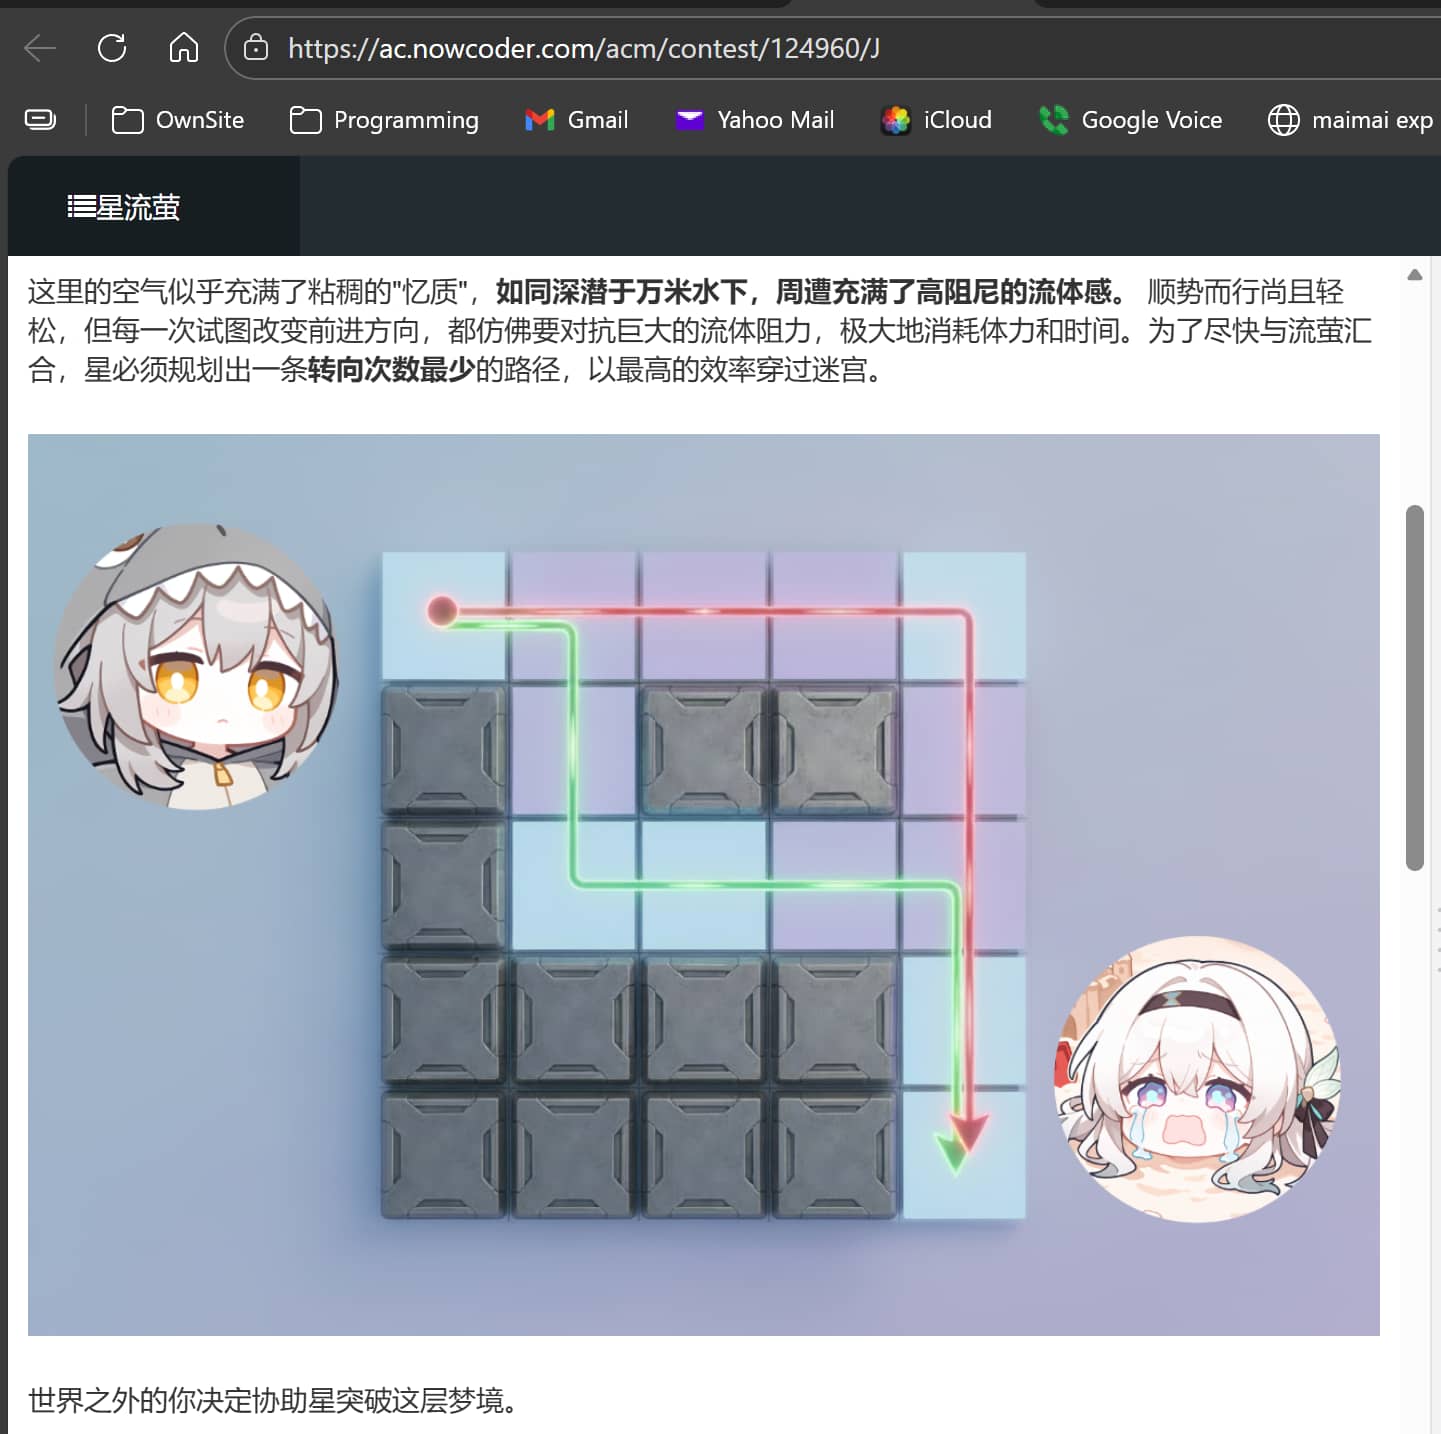
Task: Open the 星流萤 problem list menu
Action: [124, 207]
